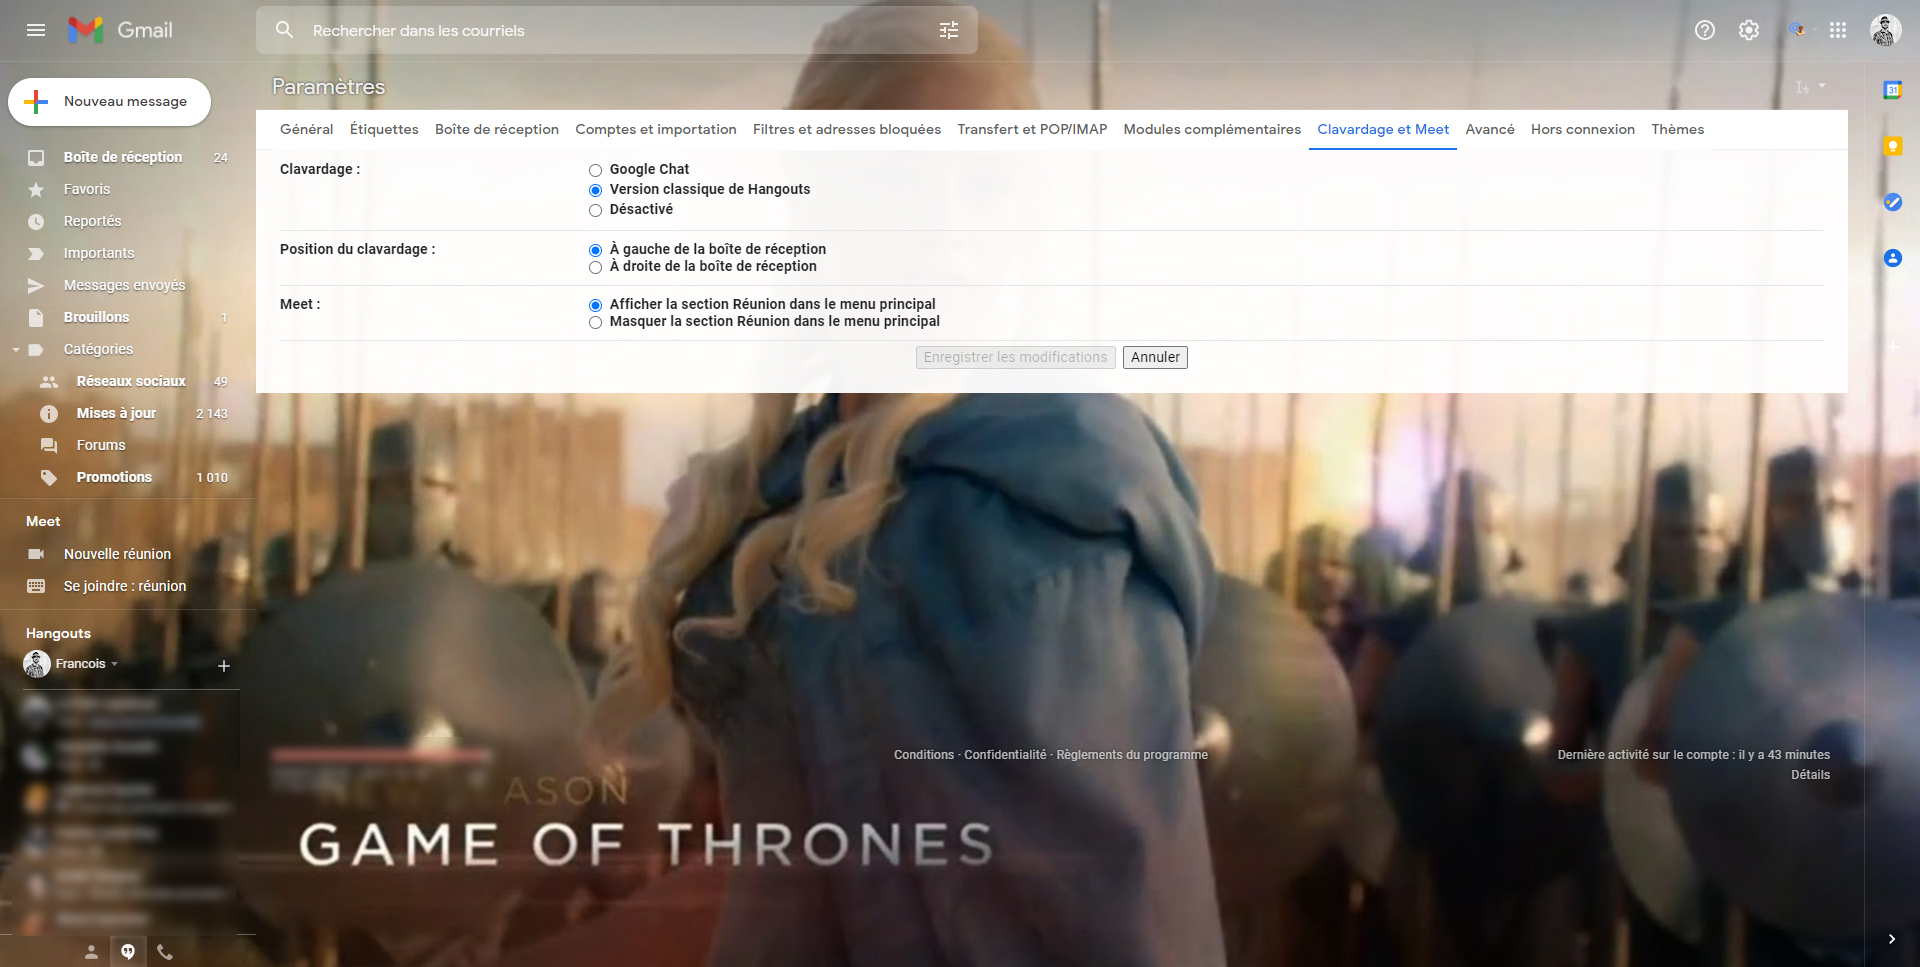
Task: Open Contacts side panel icon
Action: pos(1892,258)
